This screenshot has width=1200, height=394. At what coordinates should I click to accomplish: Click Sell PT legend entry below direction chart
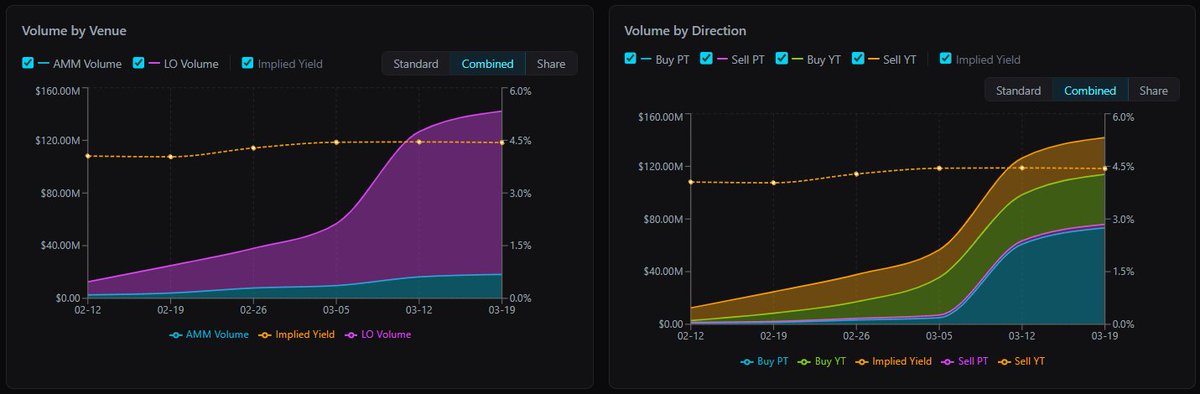click(x=964, y=361)
